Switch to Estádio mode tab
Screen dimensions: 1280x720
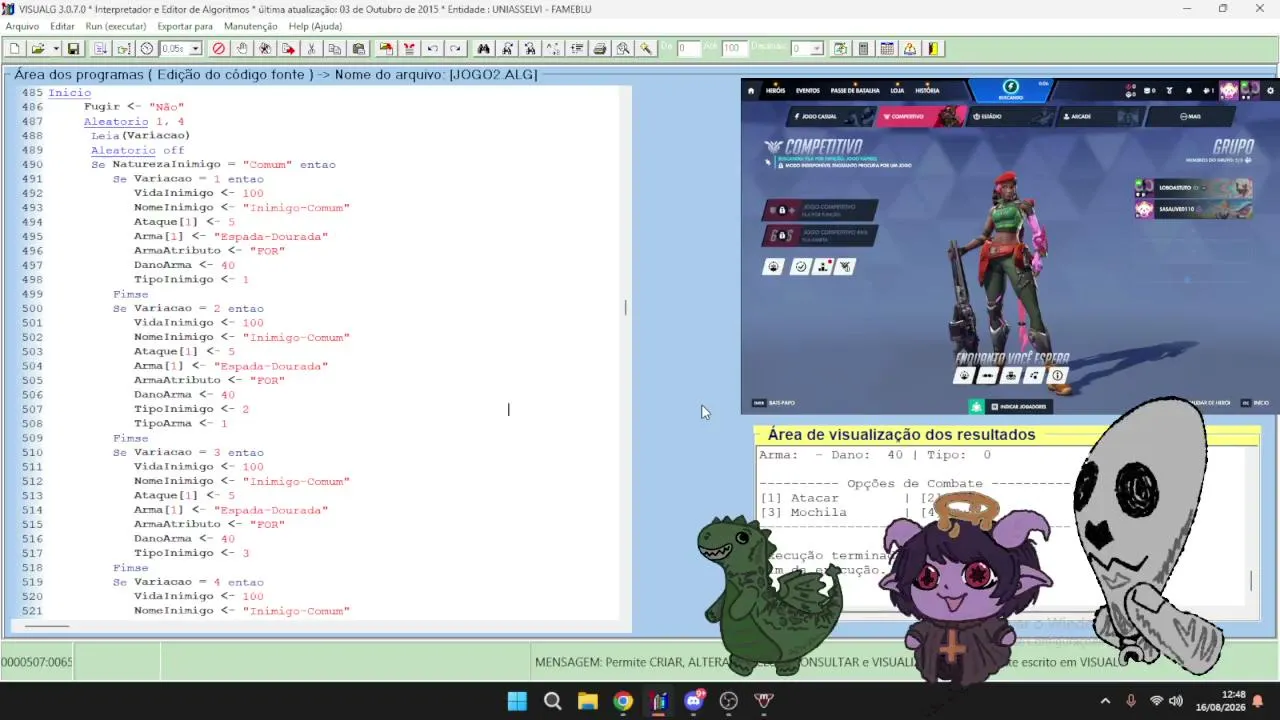point(1009,116)
